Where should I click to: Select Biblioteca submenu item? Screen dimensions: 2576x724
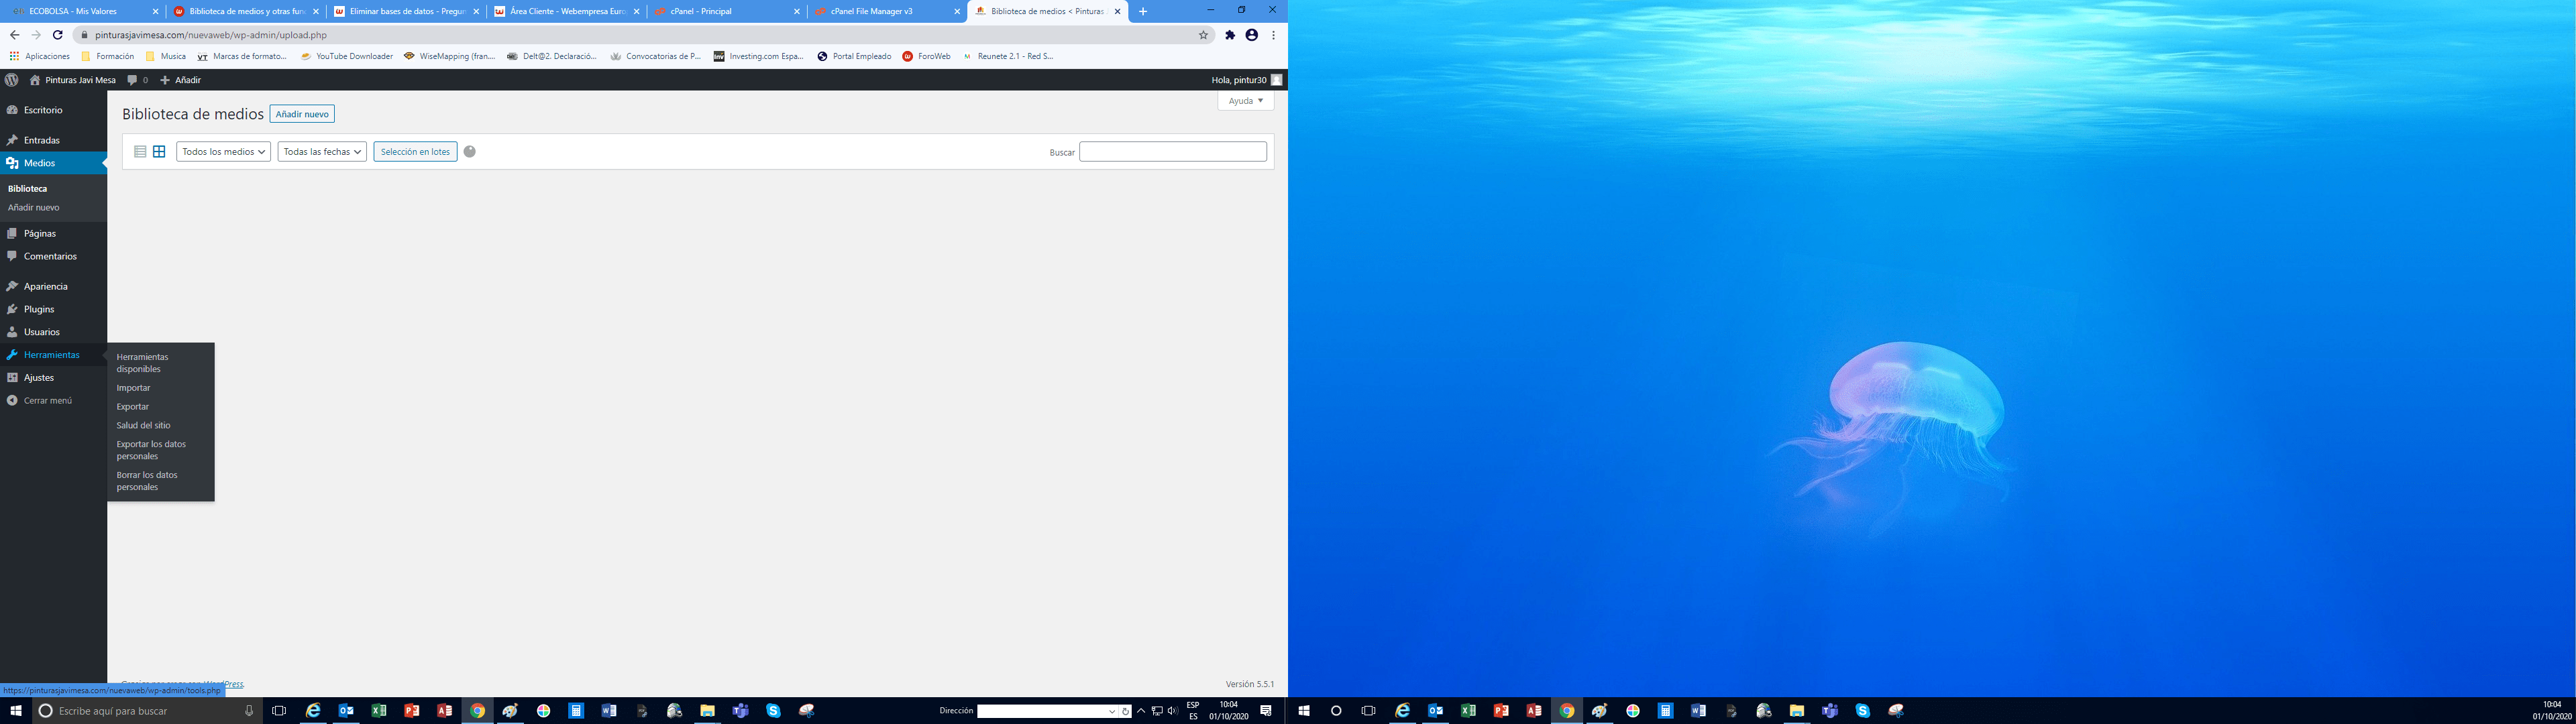[x=27, y=188]
